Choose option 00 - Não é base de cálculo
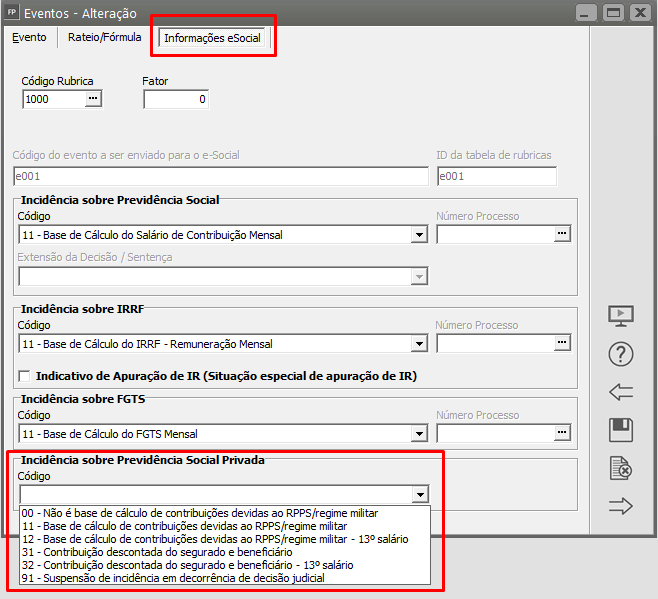Screen dimensions: 658x599 pyautogui.click(x=225, y=513)
